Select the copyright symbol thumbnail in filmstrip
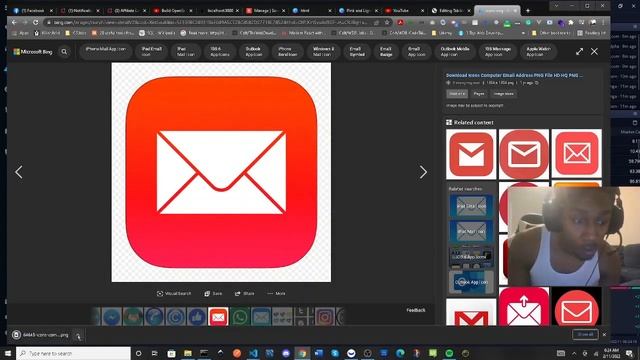 [176, 317]
